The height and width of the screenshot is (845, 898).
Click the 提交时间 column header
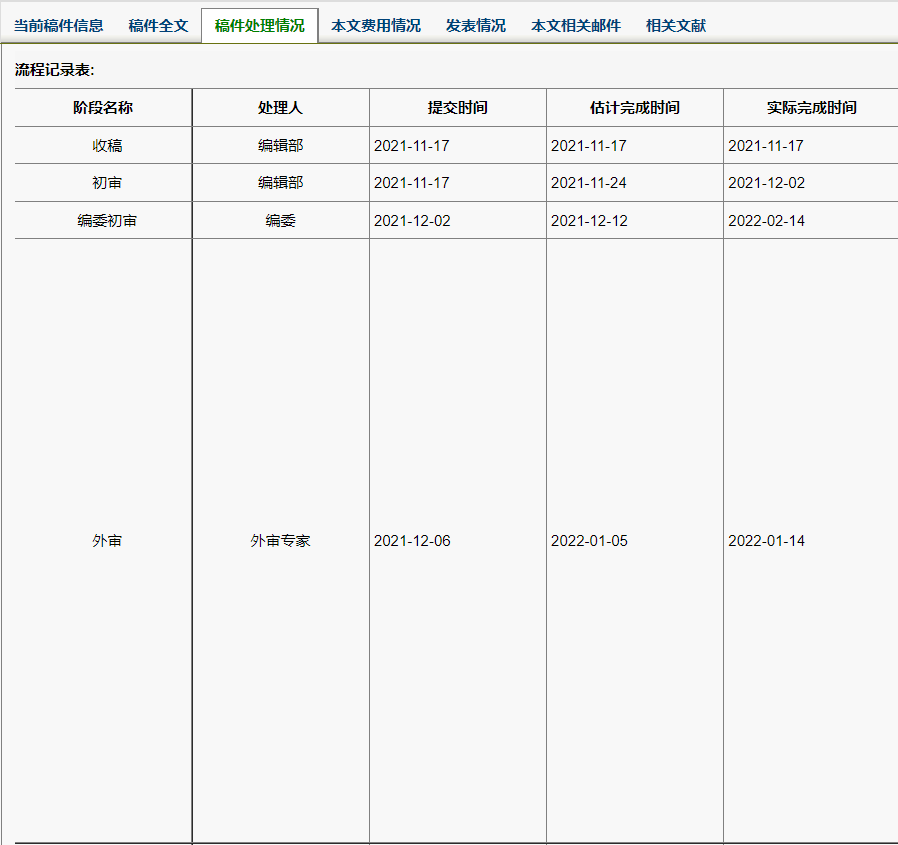click(x=458, y=108)
